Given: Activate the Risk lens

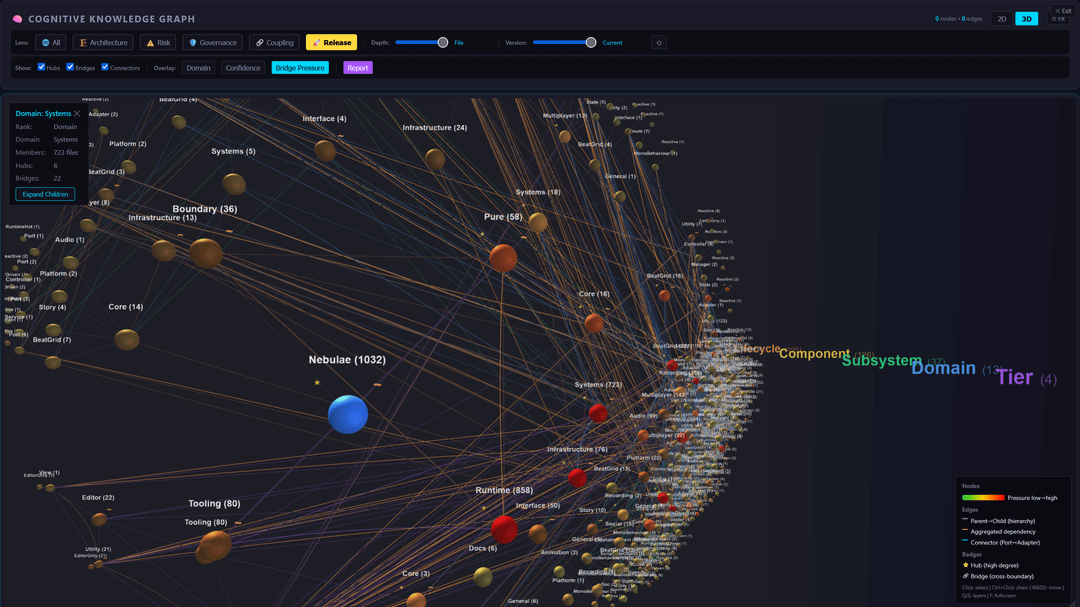Looking at the screenshot, I should click(x=158, y=43).
